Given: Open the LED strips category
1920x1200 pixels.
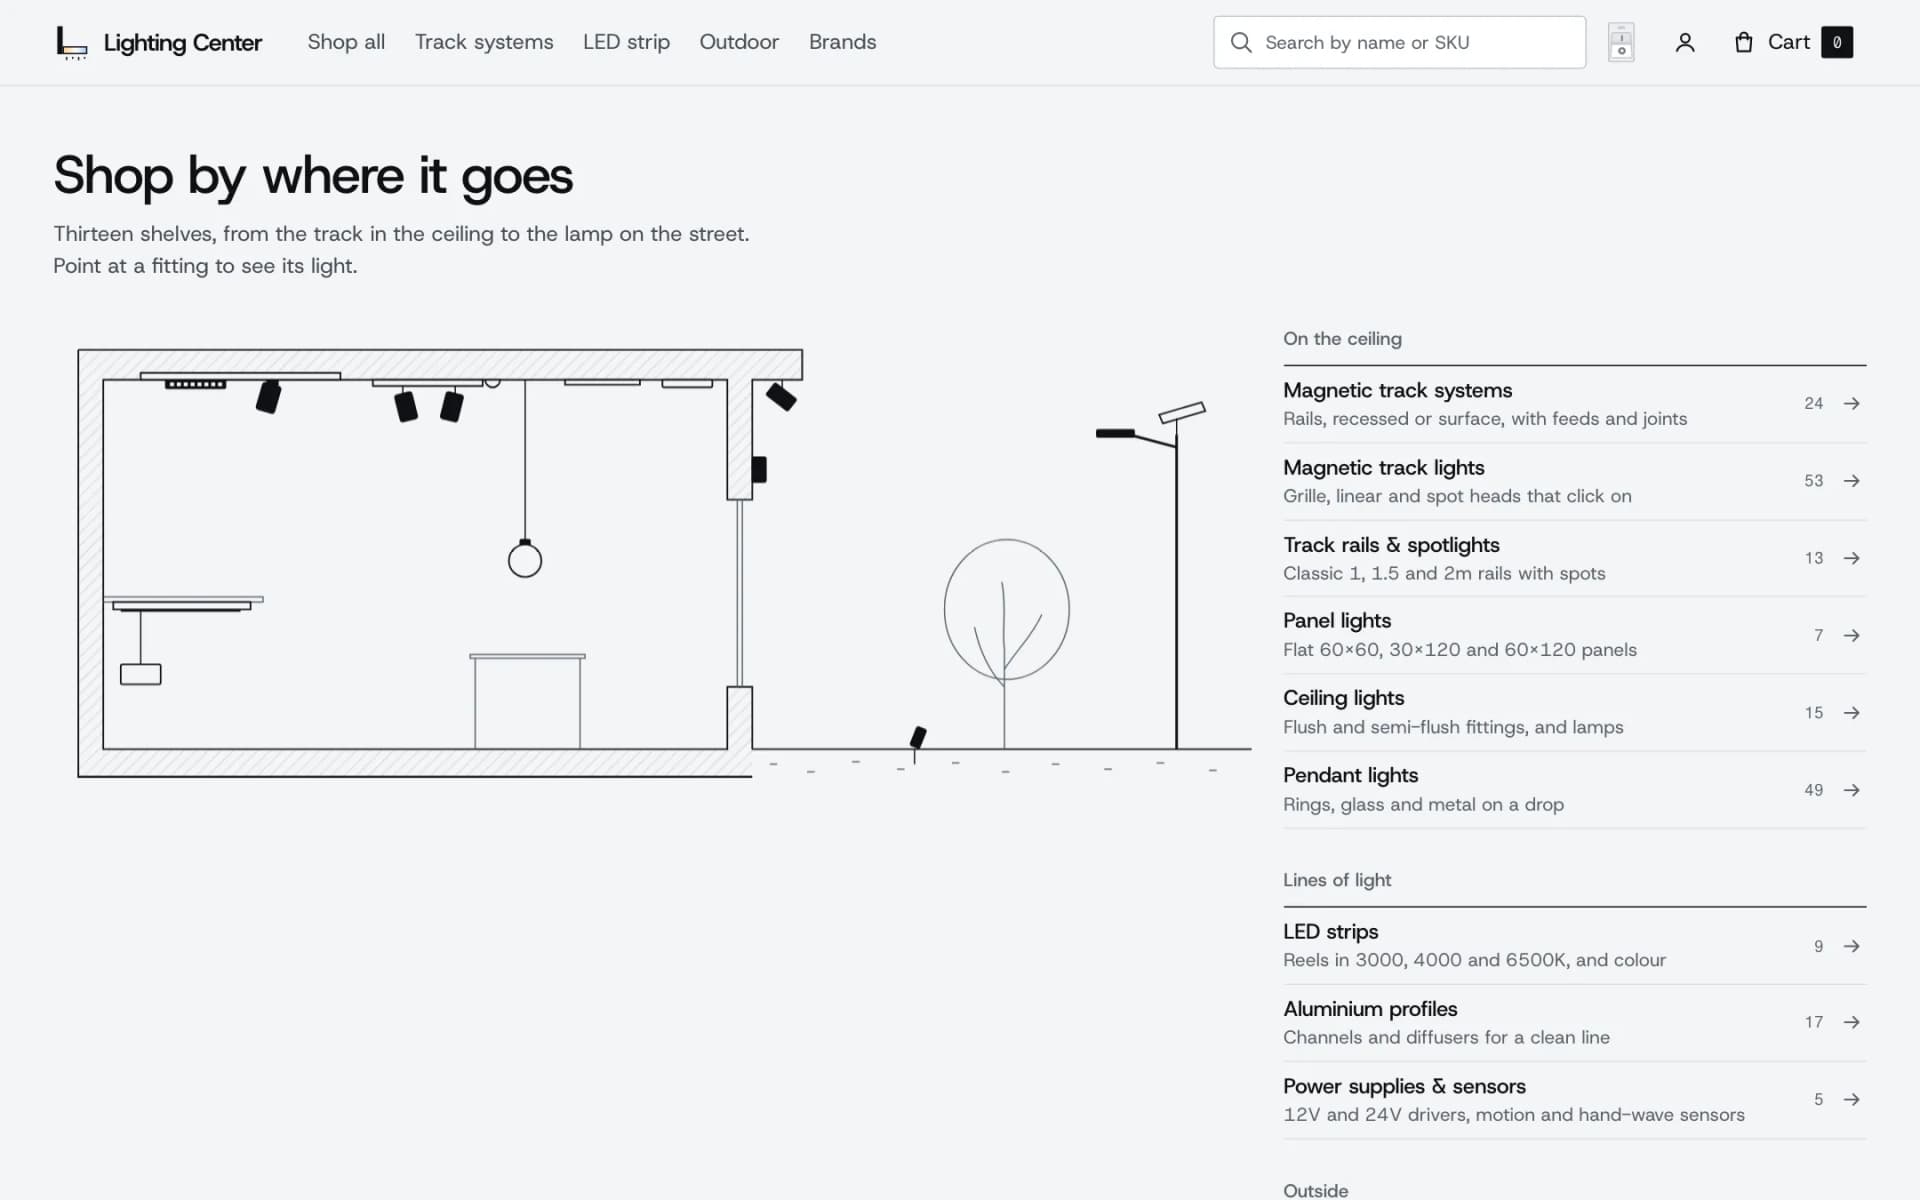Looking at the screenshot, I should 1574,946.
